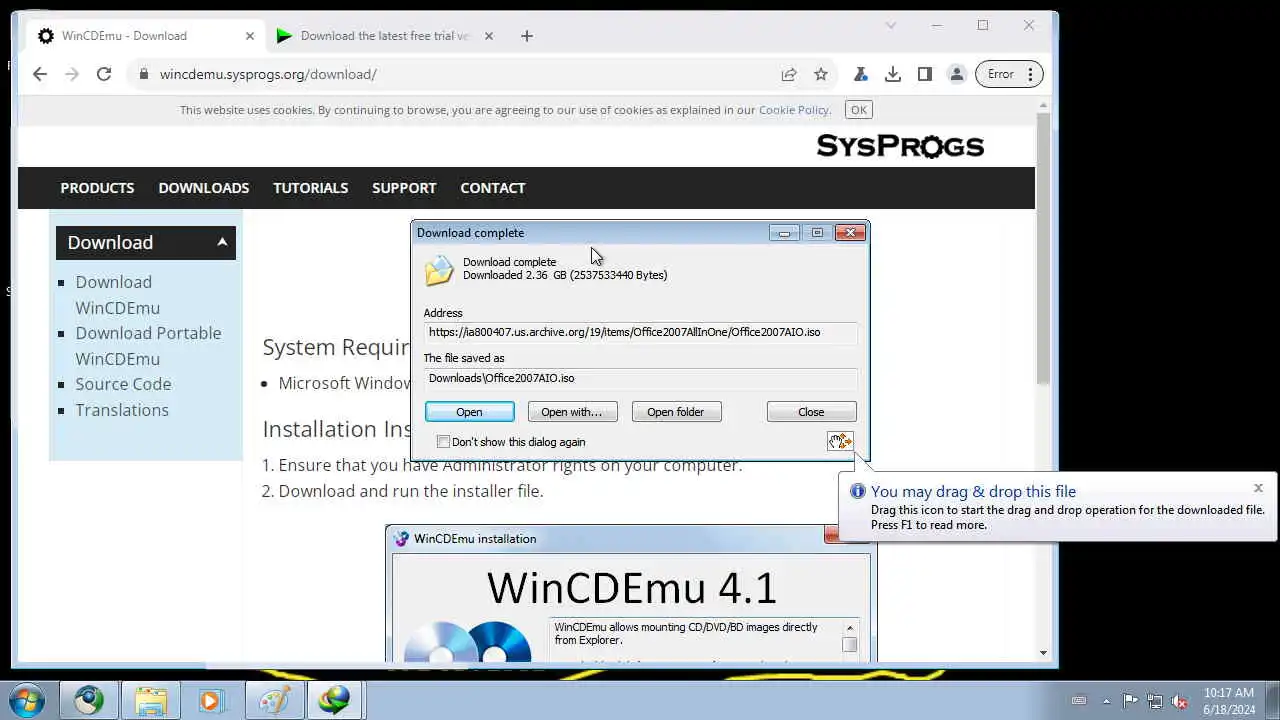Open tab search chevron in Chrome
The image size is (1280, 720).
pos(891,25)
